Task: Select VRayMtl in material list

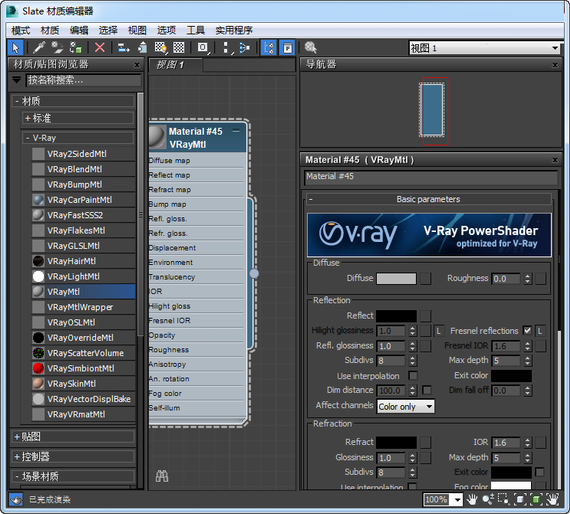Action: tap(83, 292)
